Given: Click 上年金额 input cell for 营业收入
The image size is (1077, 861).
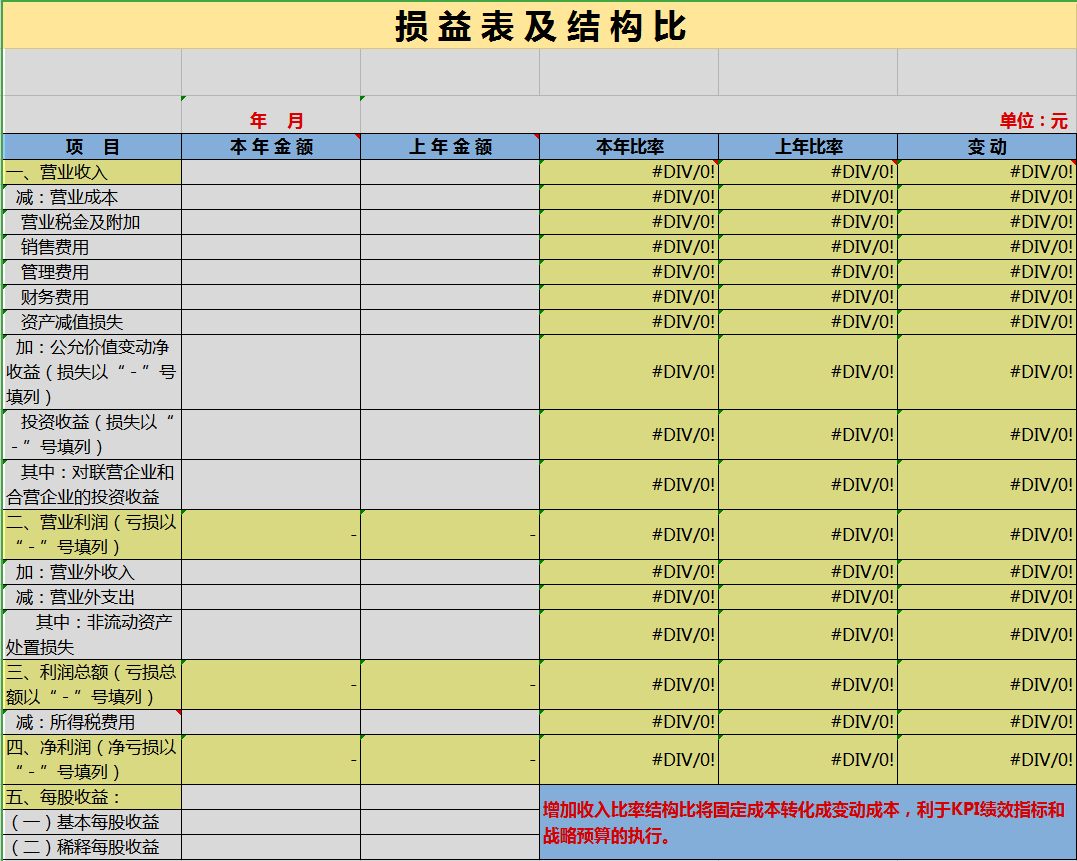Looking at the screenshot, I should [x=450, y=172].
